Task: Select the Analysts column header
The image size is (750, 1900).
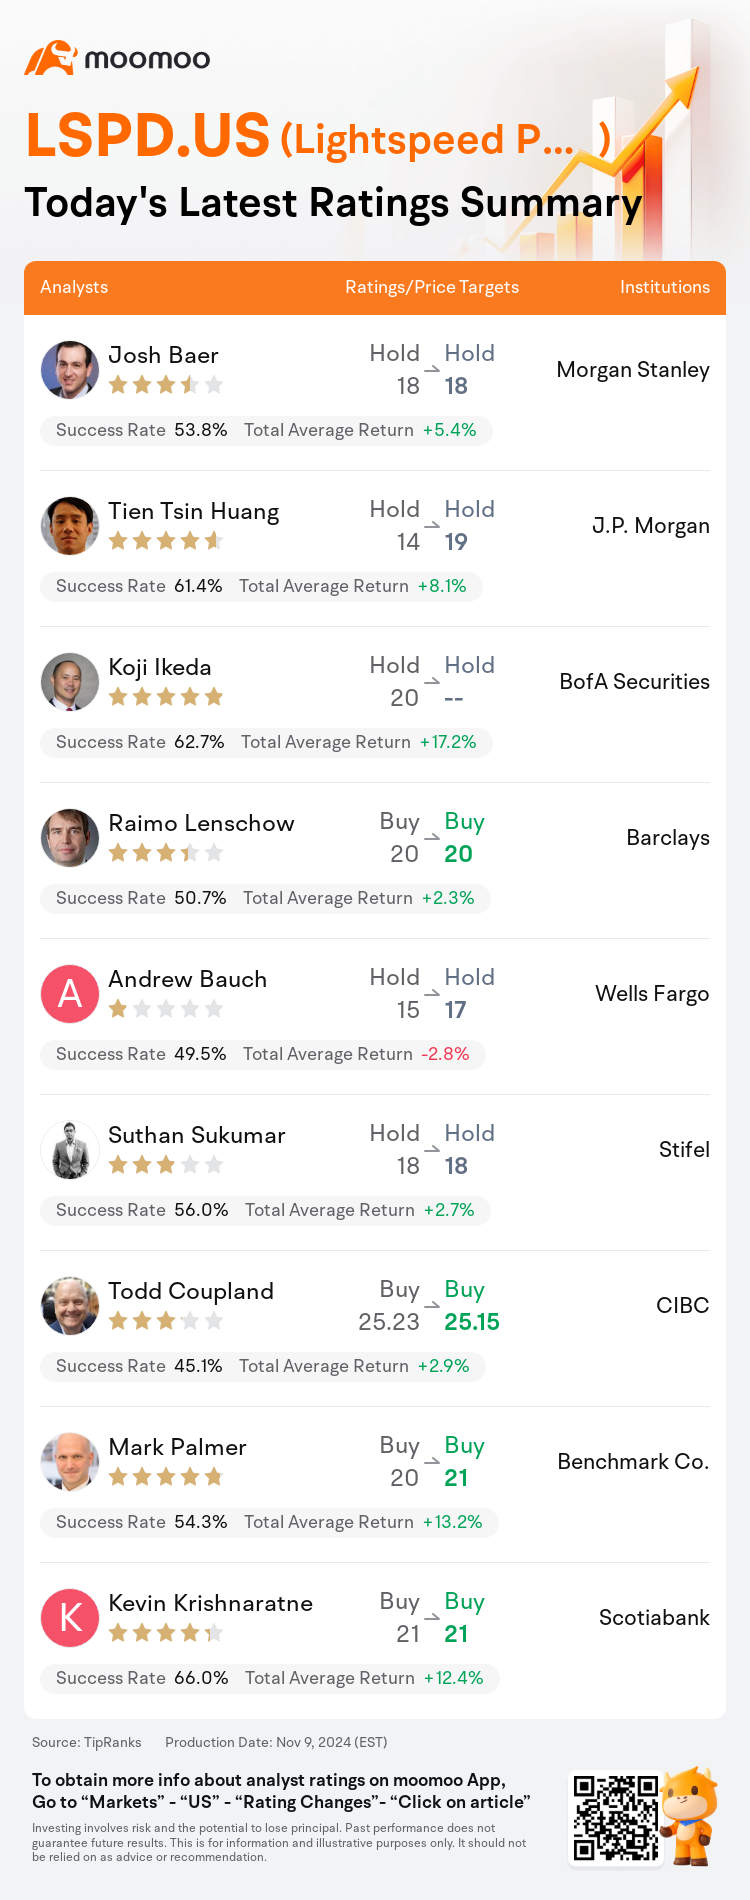Action: (x=74, y=287)
